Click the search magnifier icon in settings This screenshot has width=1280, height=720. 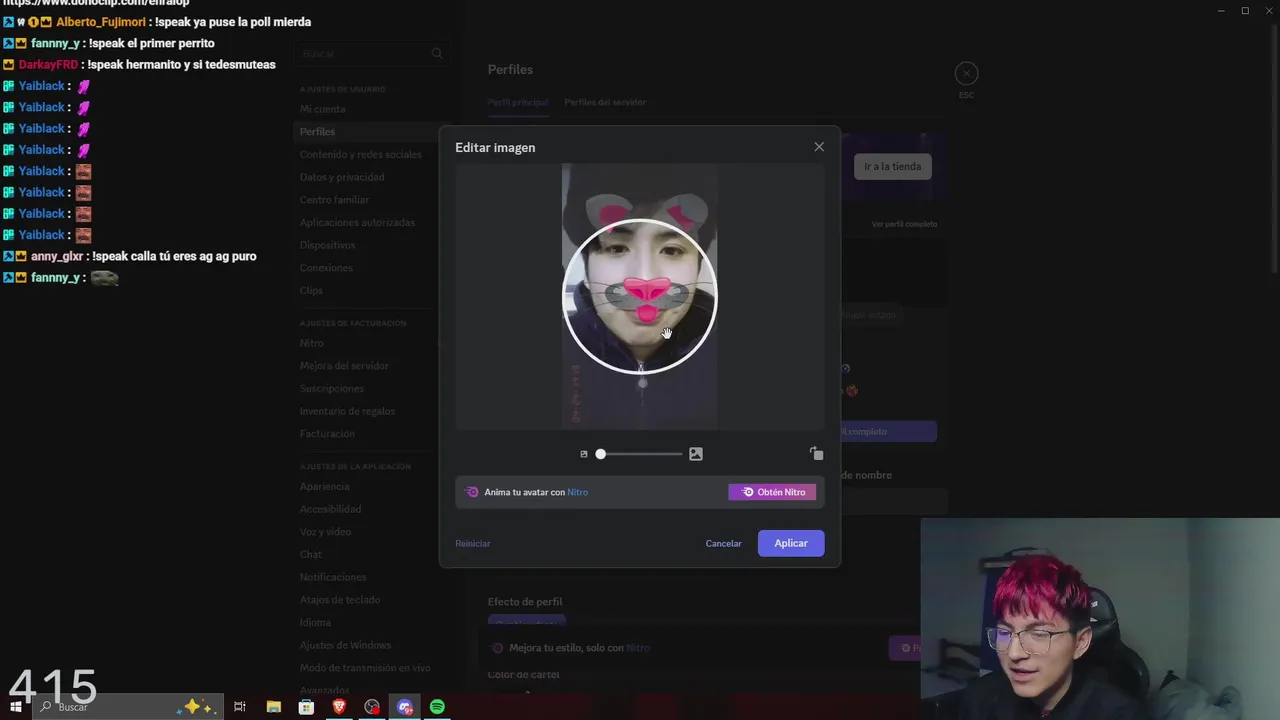point(436,54)
